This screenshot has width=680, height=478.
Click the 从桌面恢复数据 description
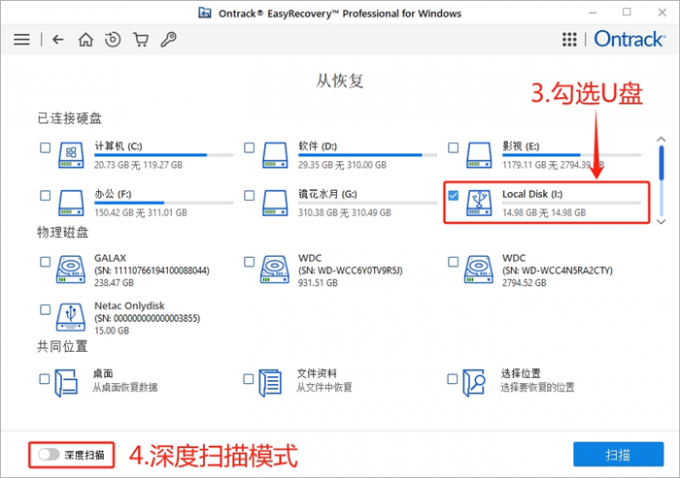click(x=125, y=387)
